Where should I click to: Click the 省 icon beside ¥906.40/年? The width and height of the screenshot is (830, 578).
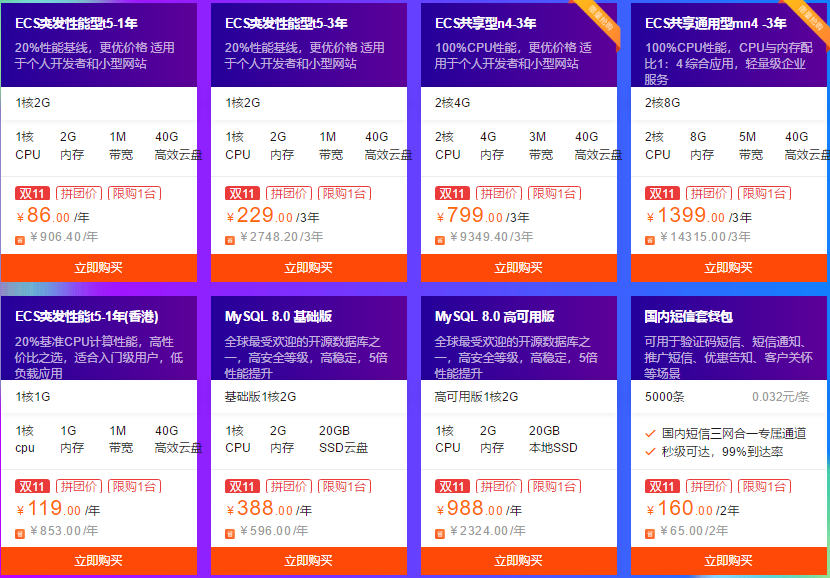tap(20, 240)
